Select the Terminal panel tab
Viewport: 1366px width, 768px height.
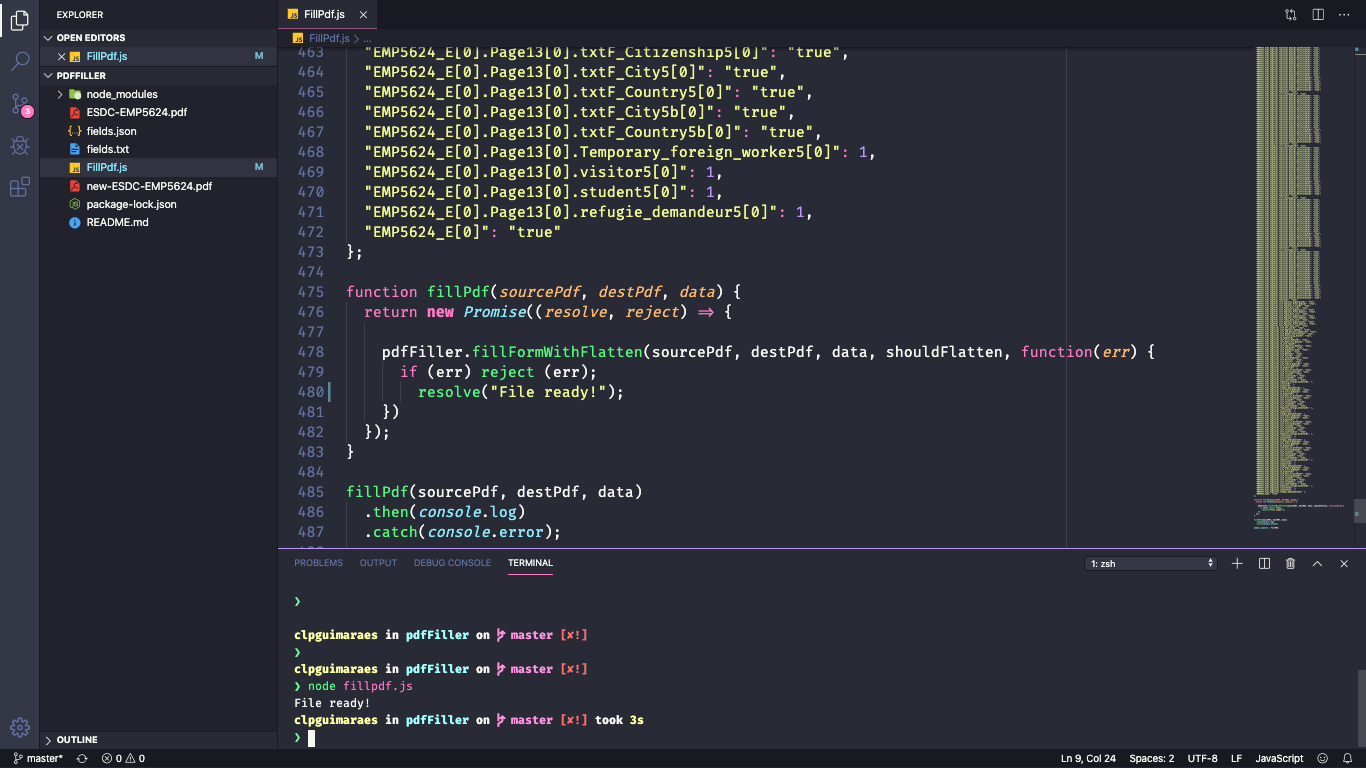point(530,563)
